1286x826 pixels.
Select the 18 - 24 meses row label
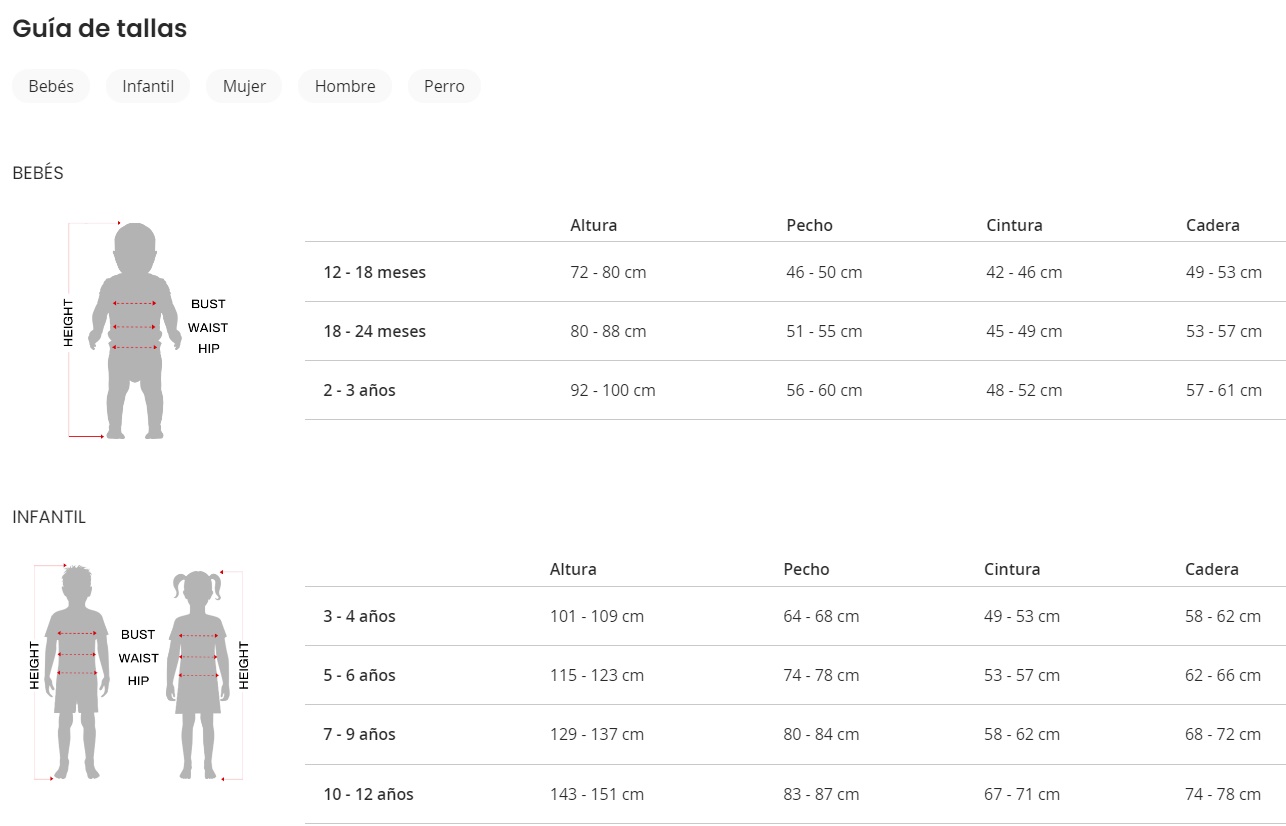(374, 331)
